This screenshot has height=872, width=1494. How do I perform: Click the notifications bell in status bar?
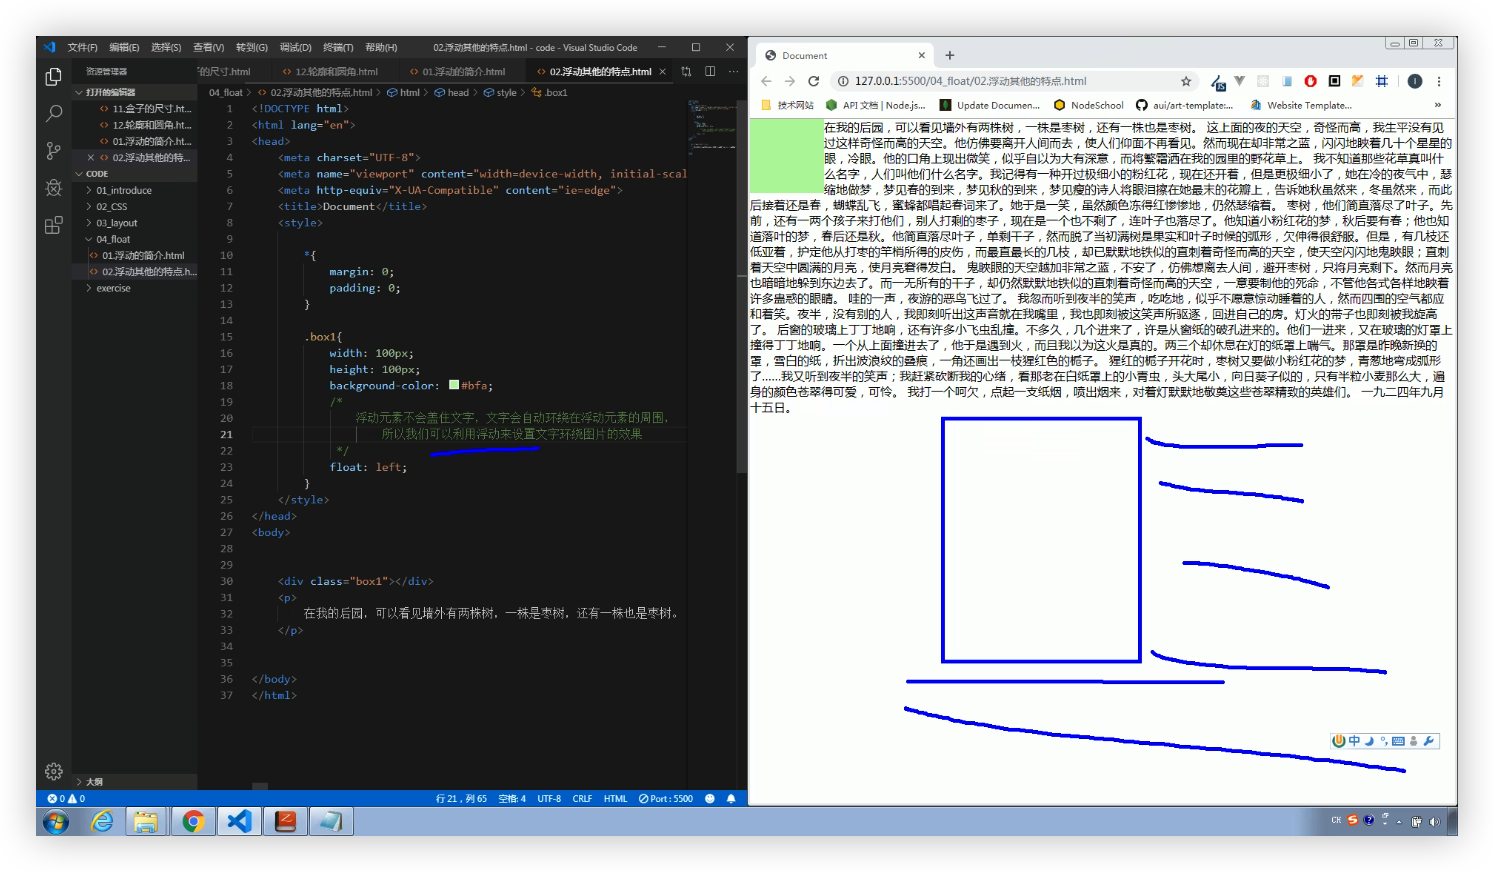coord(731,798)
